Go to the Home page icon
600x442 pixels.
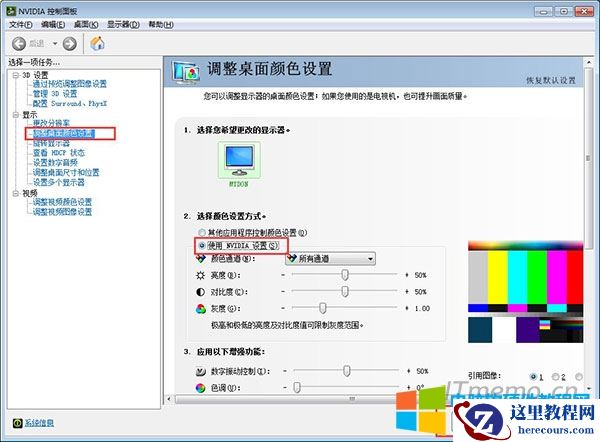click(x=97, y=44)
